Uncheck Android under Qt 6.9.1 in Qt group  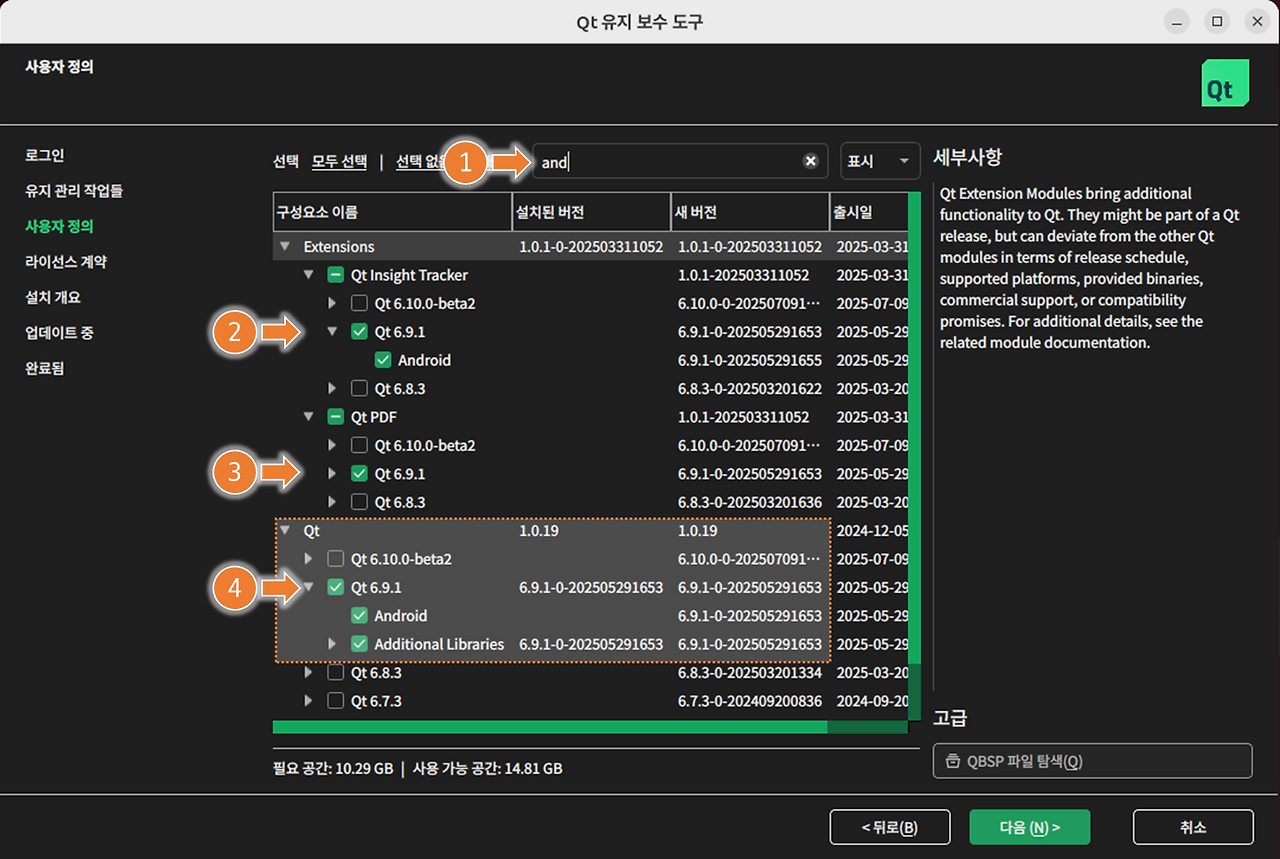(360, 616)
